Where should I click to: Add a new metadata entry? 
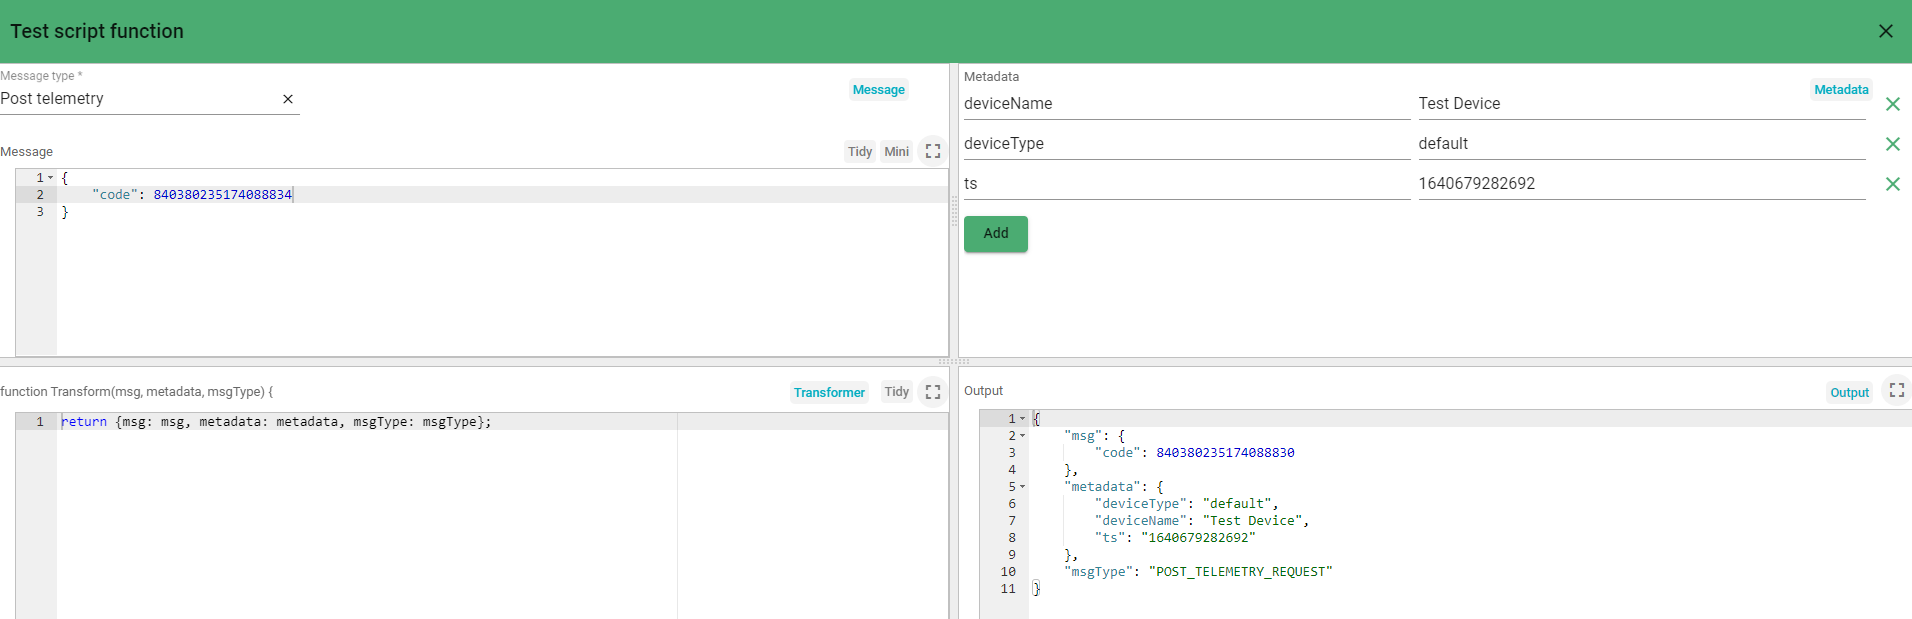(996, 234)
